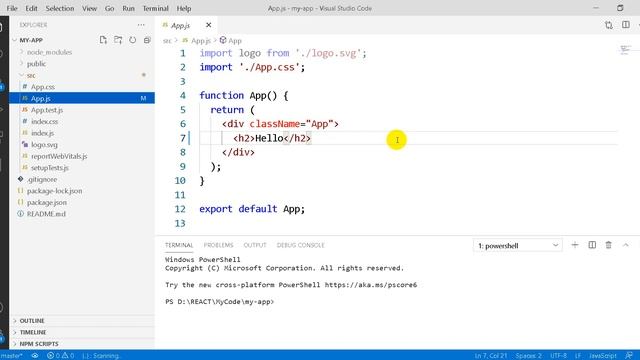Open the File menu
The width and height of the screenshot is (640, 360).
pyautogui.click(x=12, y=8)
